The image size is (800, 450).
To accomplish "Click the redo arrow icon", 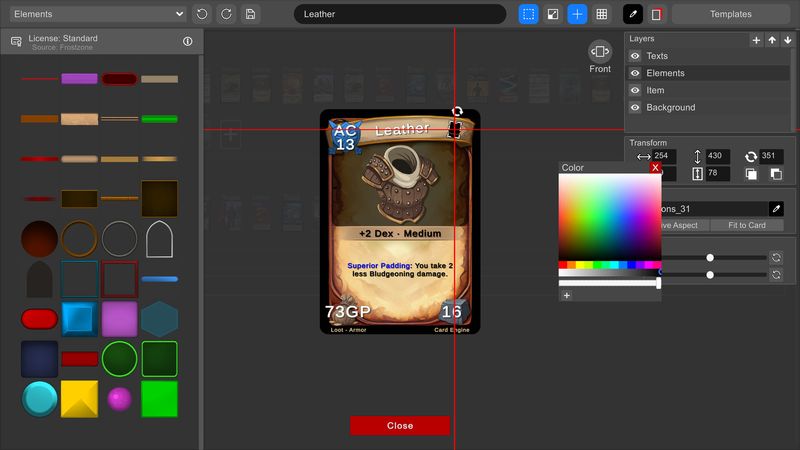I will 226,14.
